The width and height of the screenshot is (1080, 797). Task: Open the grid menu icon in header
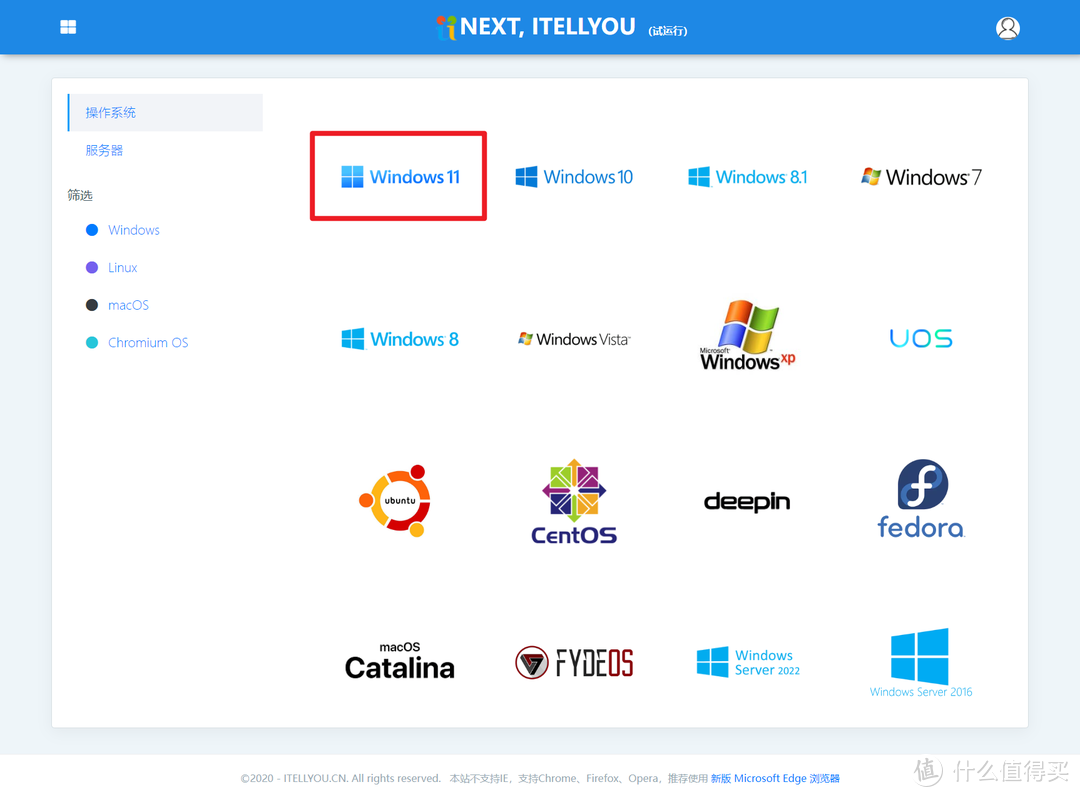tap(68, 27)
